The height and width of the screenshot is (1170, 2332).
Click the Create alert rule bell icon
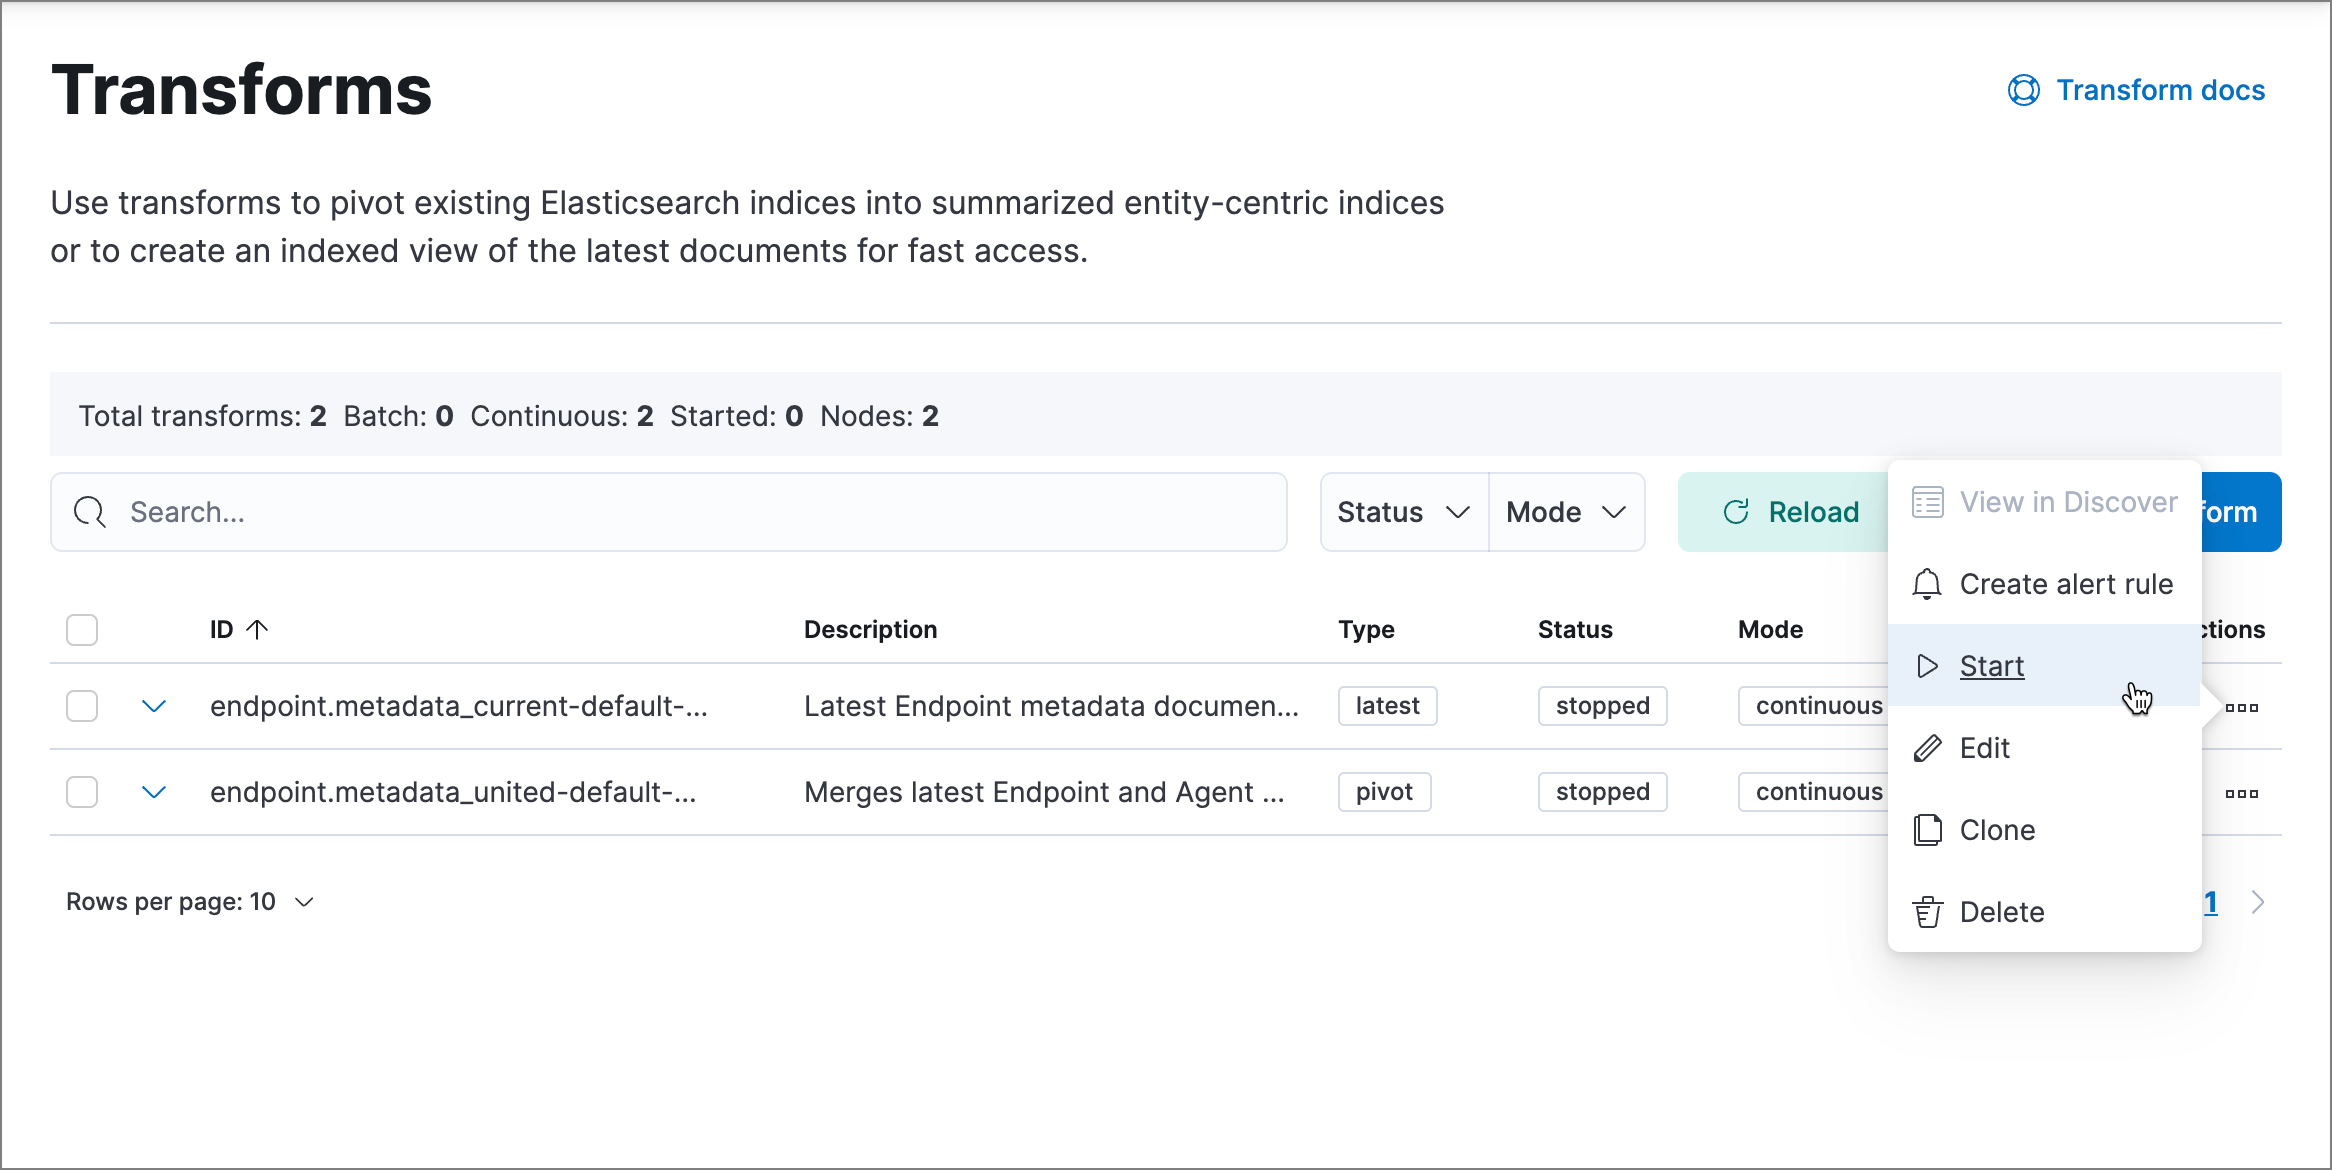tap(1926, 584)
